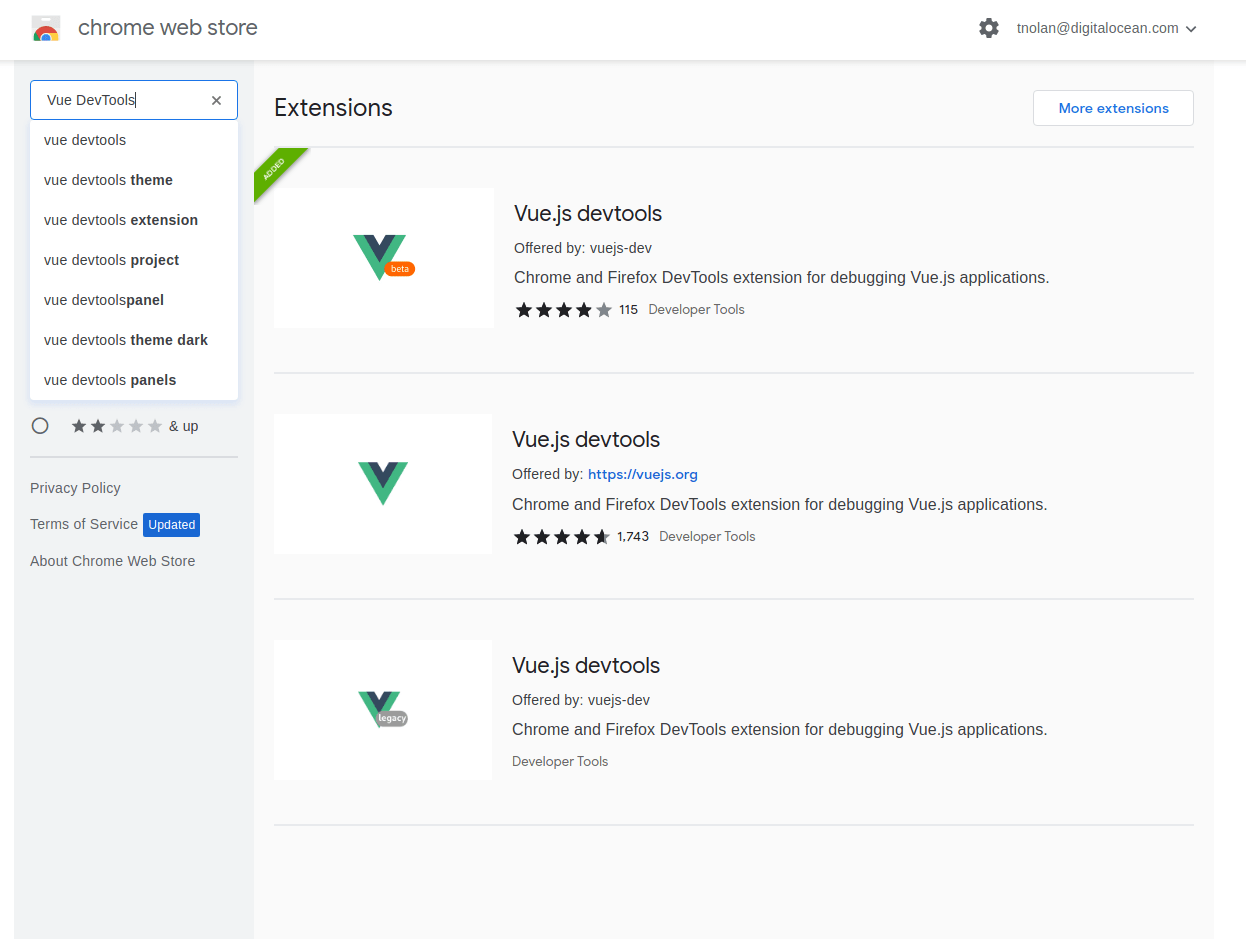Select the 'vue devtools theme' suggestion

pos(107,180)
